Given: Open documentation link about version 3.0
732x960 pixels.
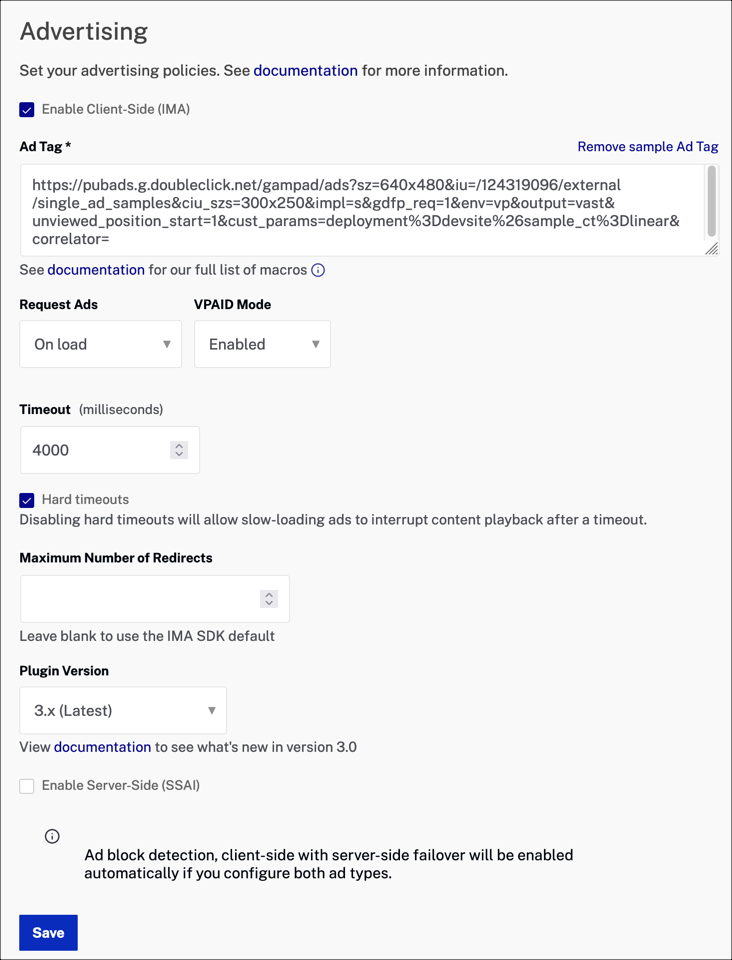Looking at the screenshot, I should (102, 747).
